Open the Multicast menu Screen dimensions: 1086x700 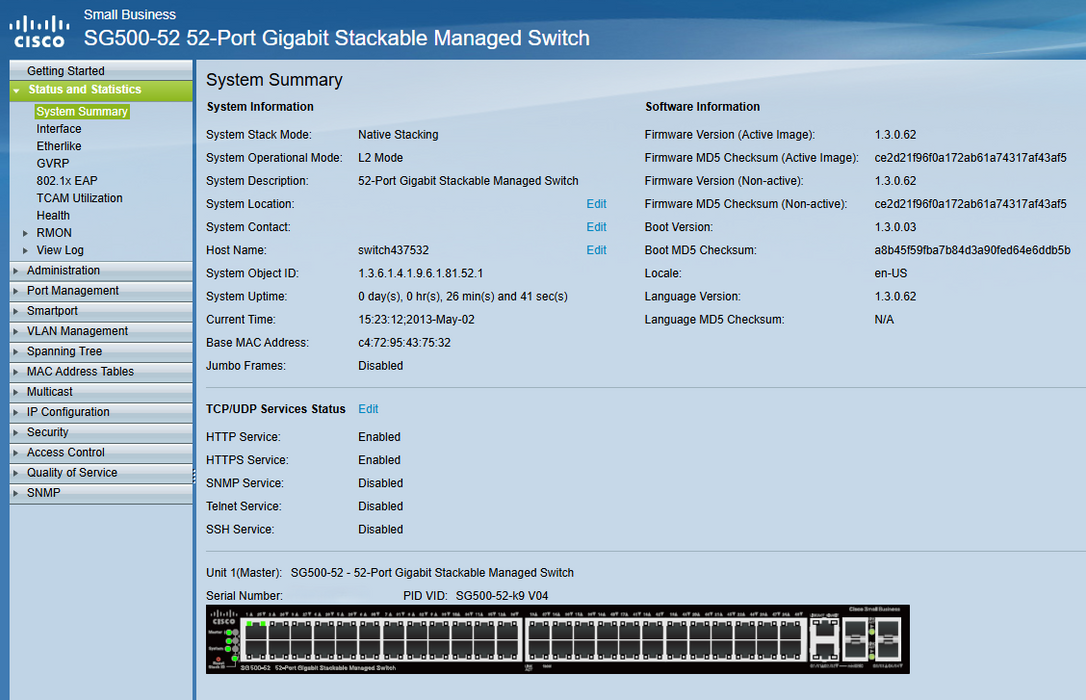point(100,392)
